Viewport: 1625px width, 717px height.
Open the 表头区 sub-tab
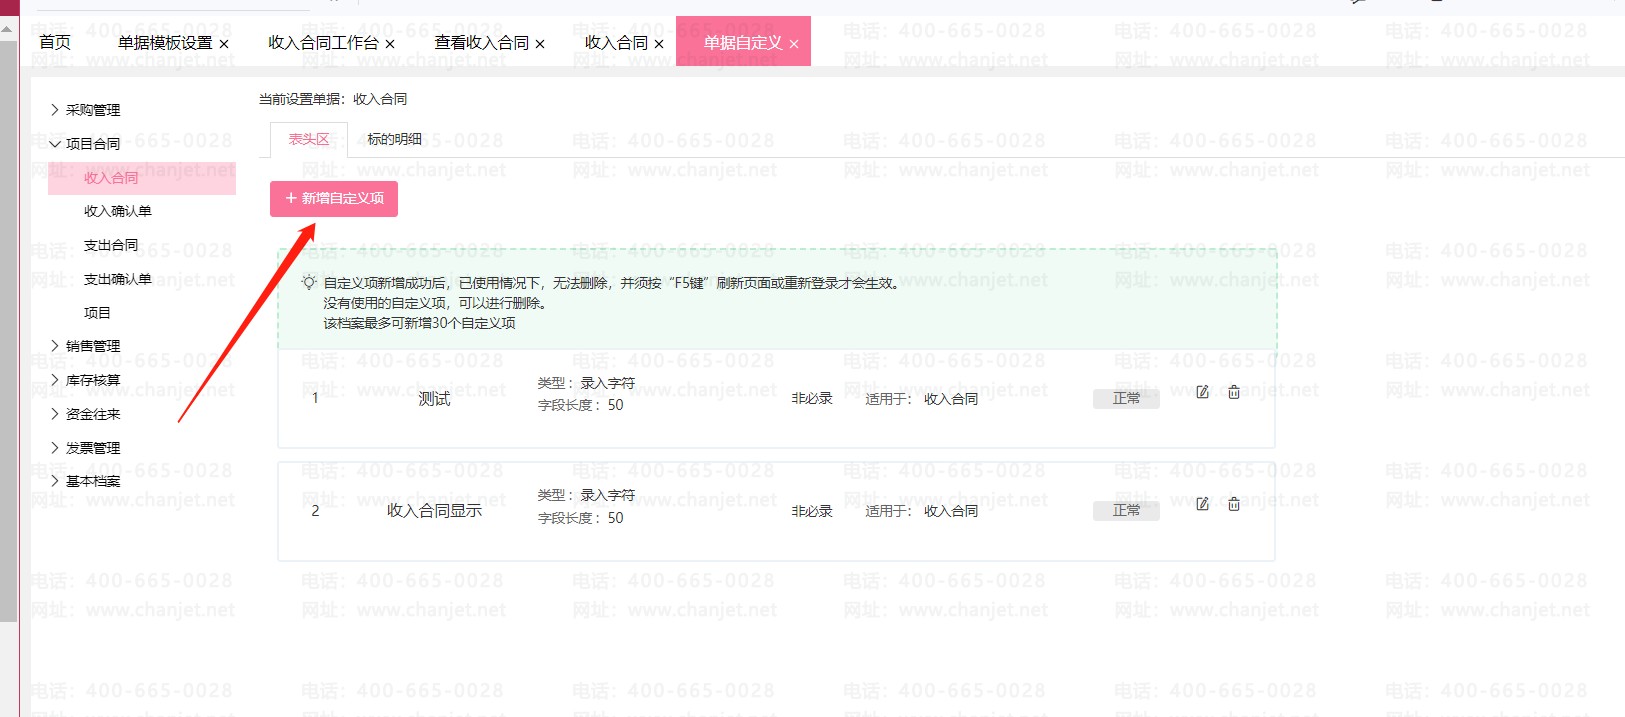[x=309, y=140]
